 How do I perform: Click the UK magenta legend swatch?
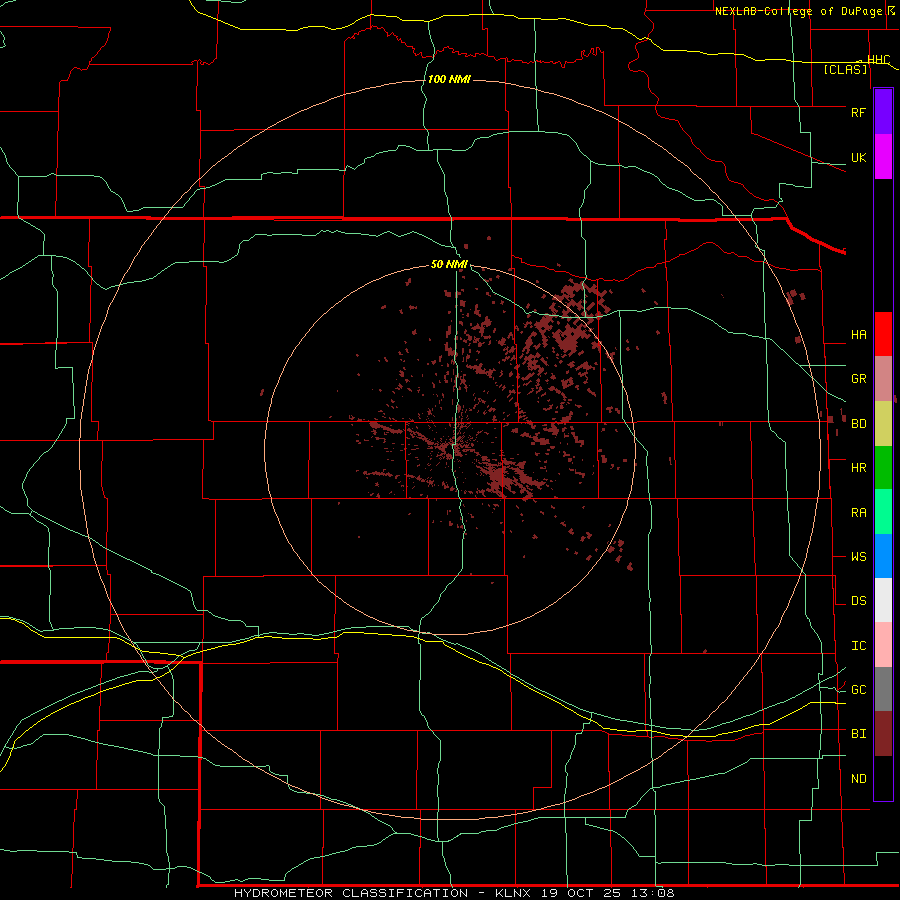coord(883,156)
